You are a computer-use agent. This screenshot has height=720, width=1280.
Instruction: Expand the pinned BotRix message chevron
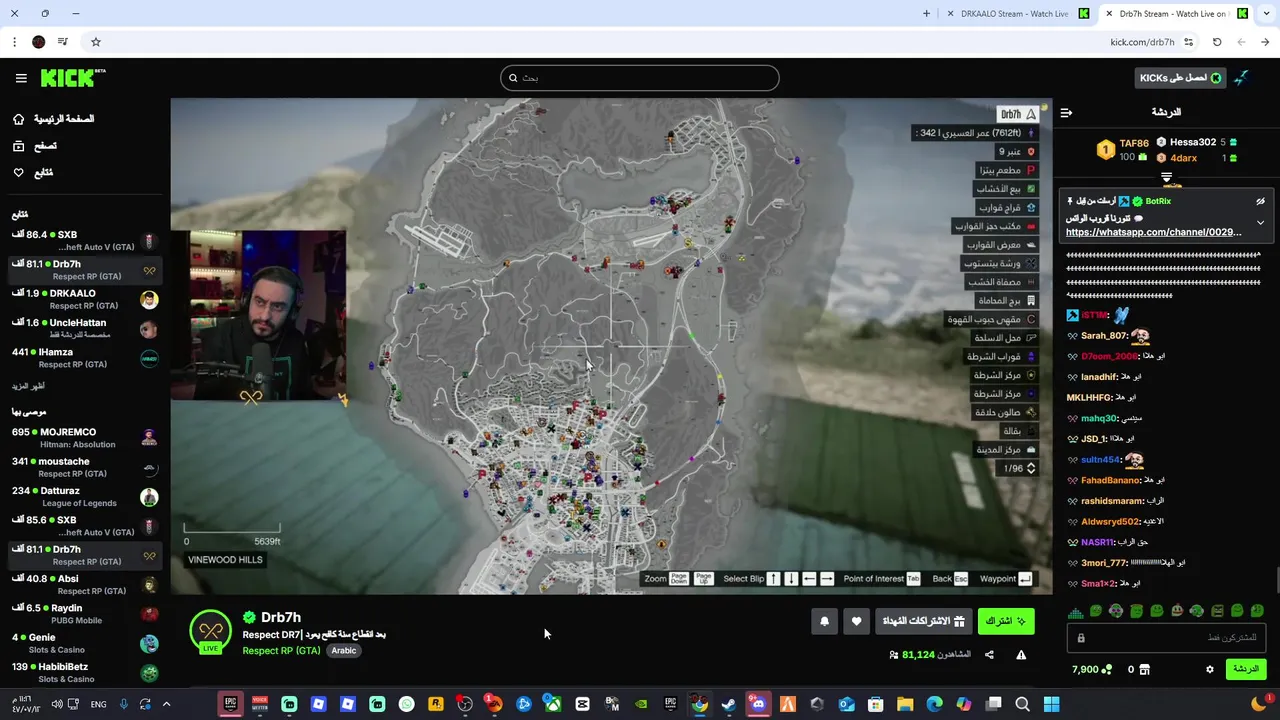pyautogui.click(x=1260, y=222)
